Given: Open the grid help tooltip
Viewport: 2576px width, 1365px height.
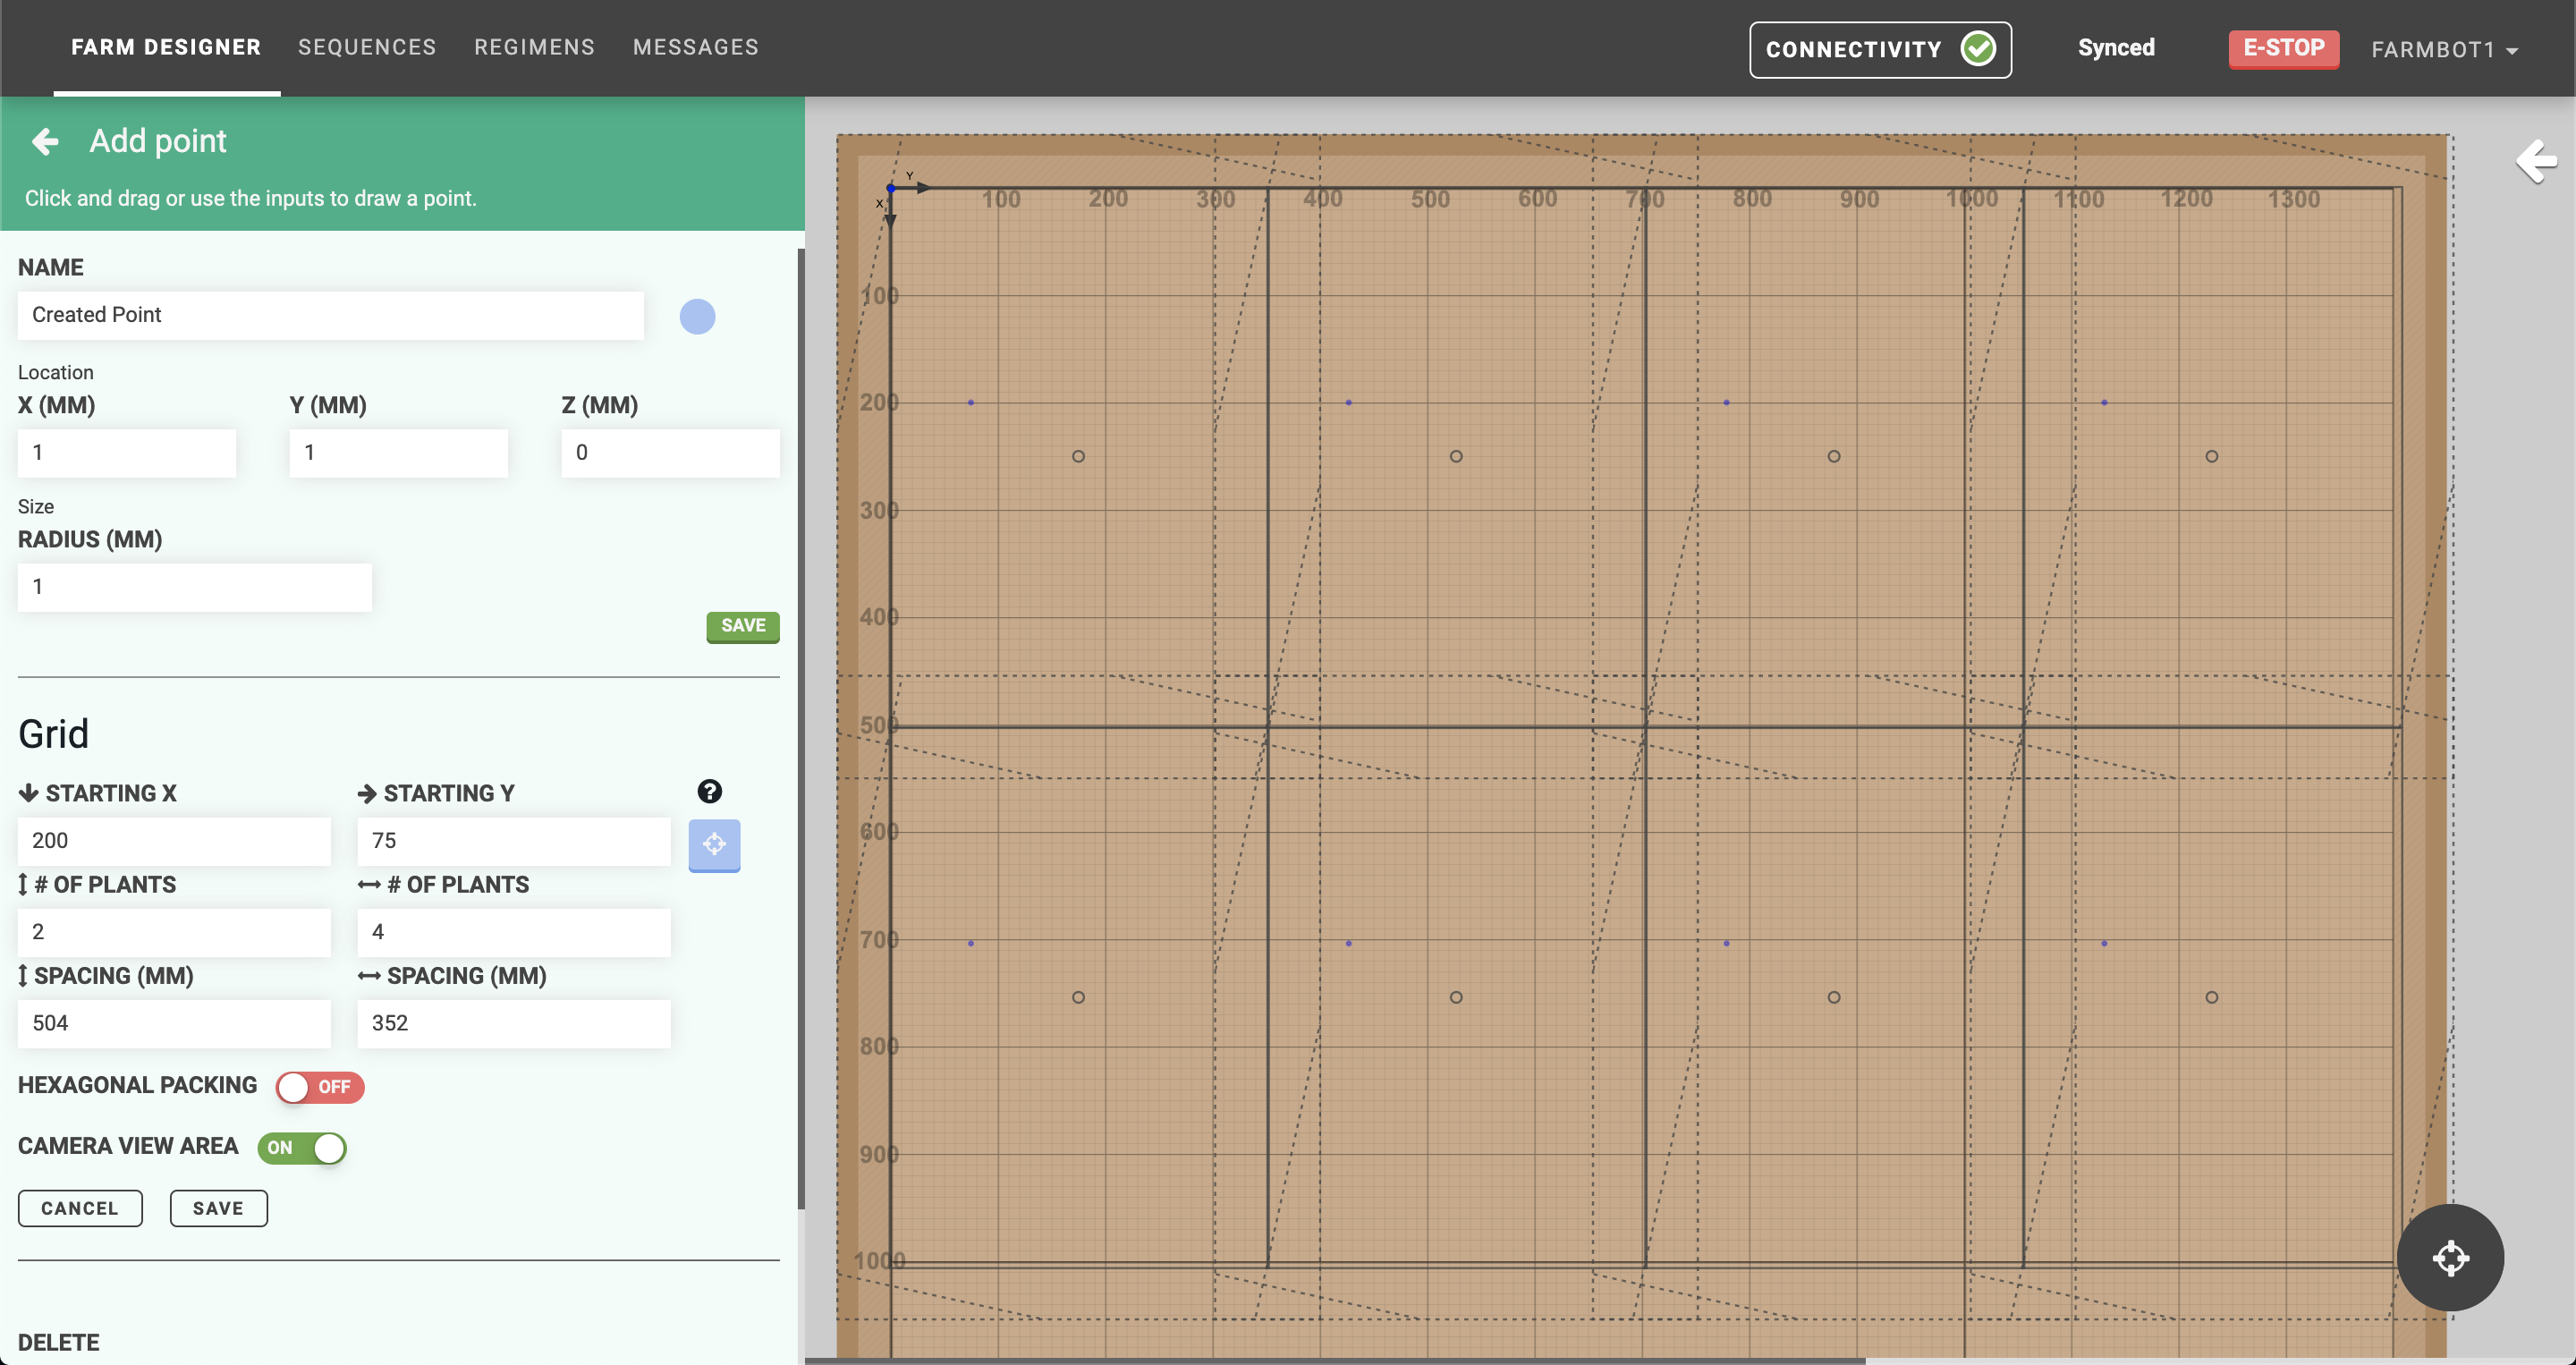Looking at the screenshot, I should pos(710,792).
